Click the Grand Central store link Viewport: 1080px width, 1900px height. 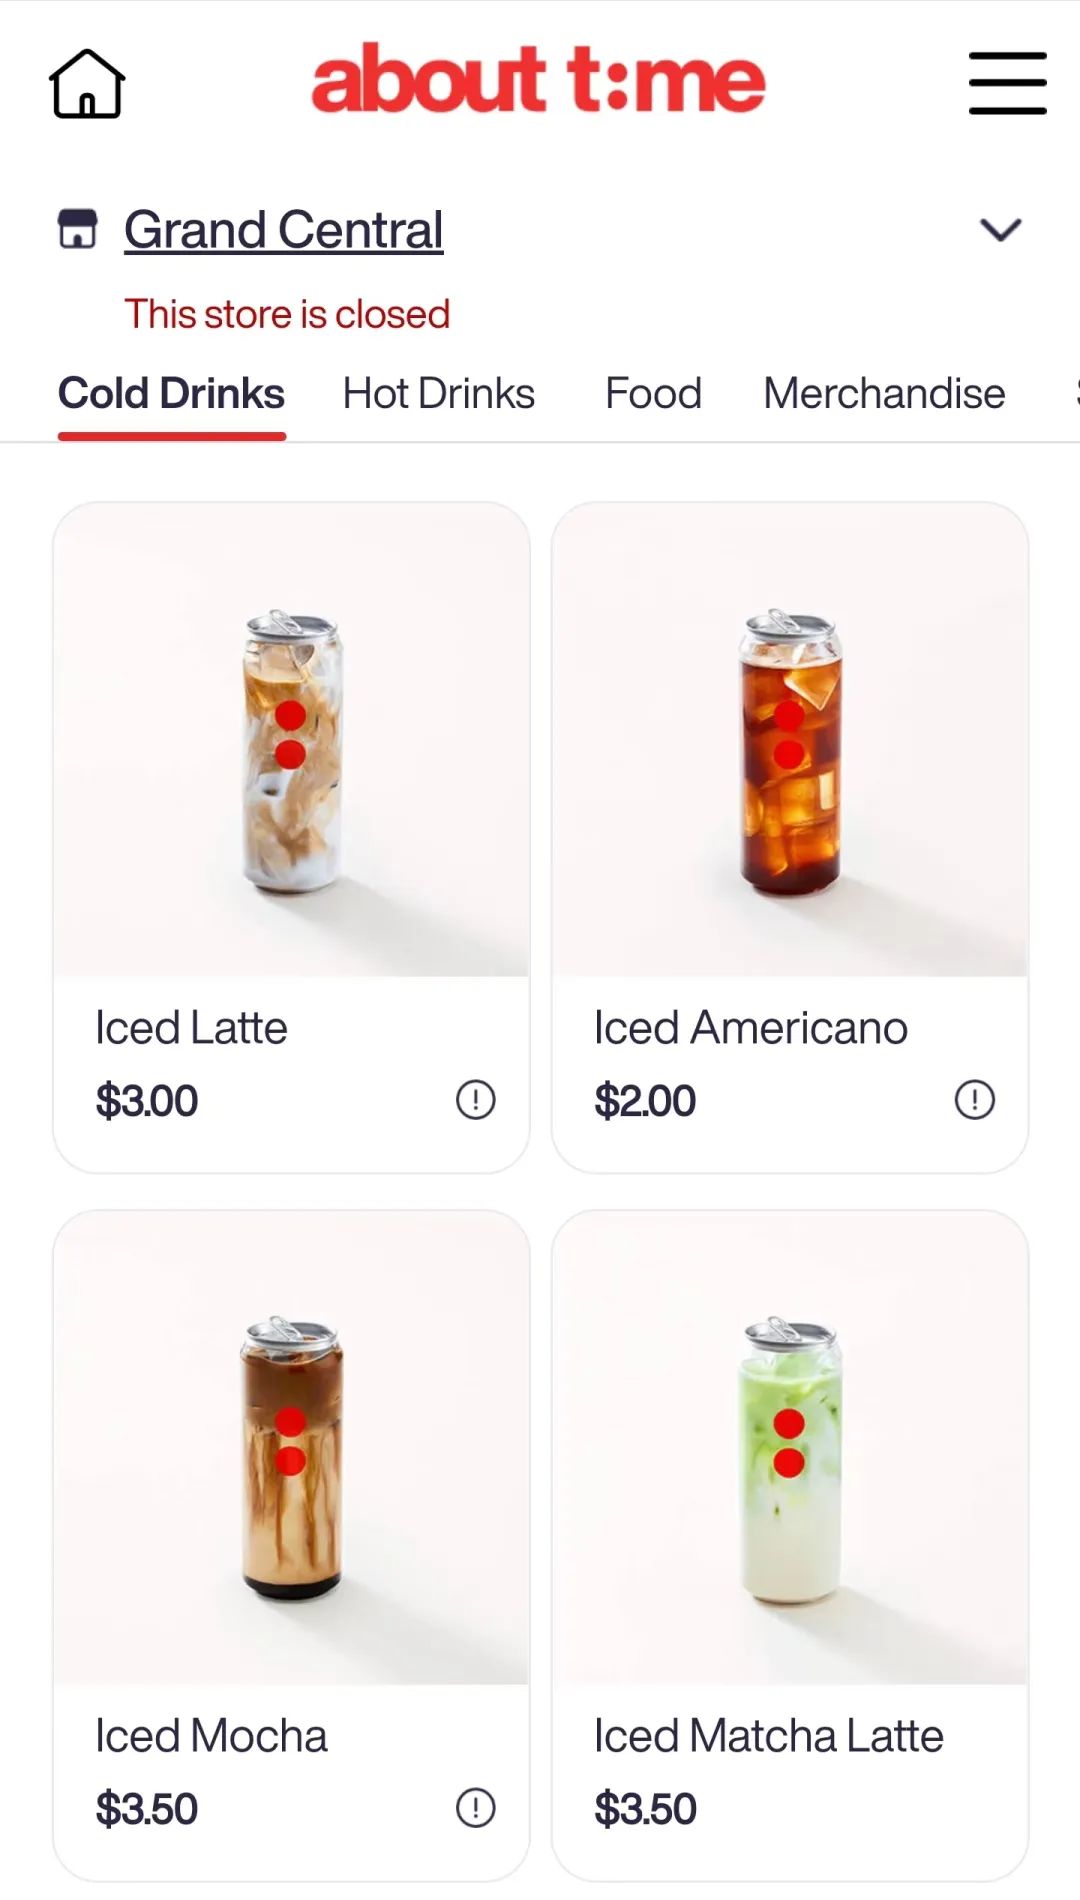283,230
